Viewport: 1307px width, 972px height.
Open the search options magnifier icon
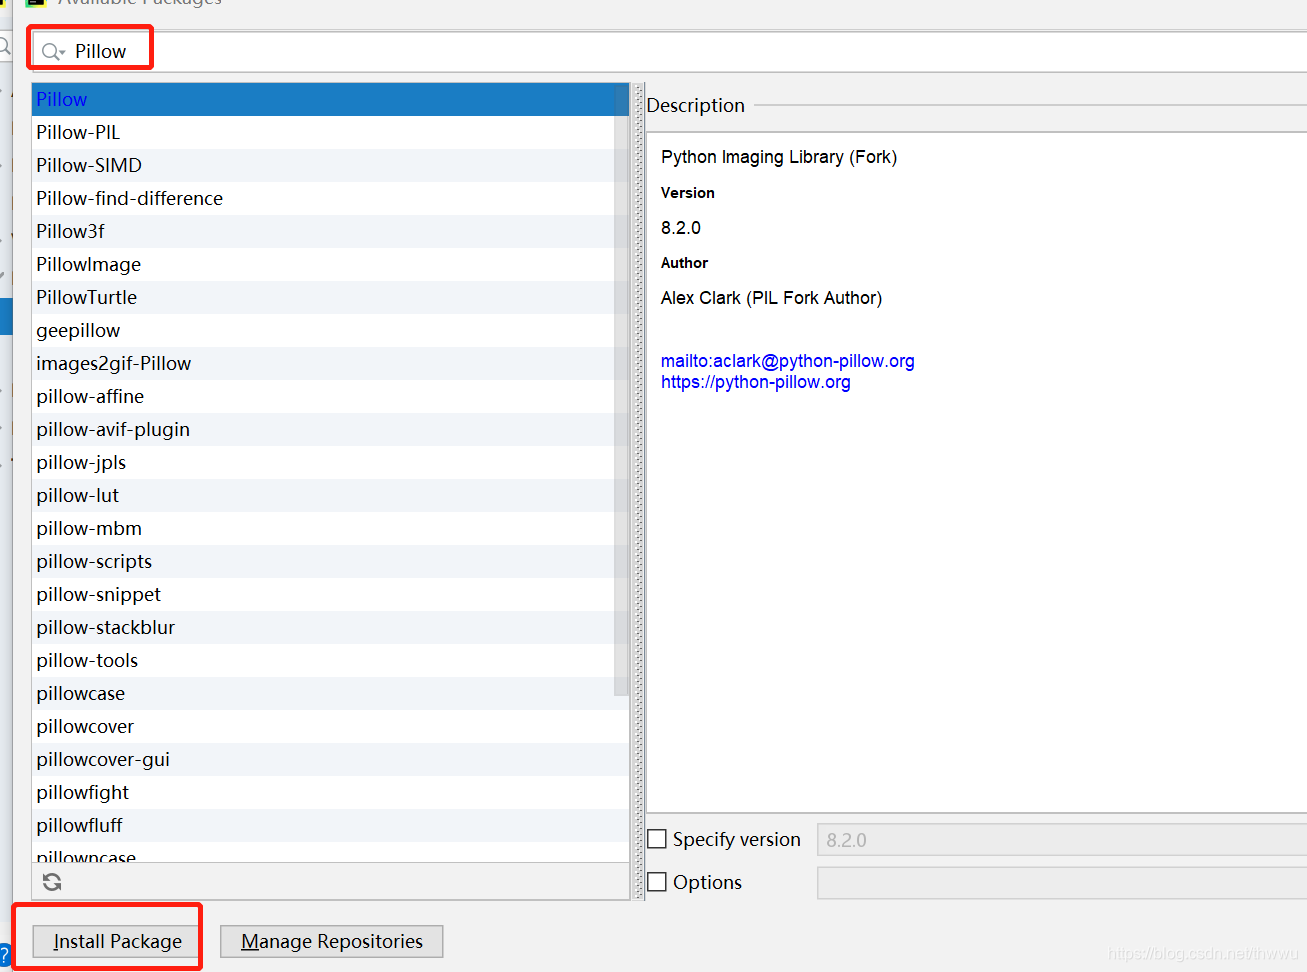click(52, 52)
